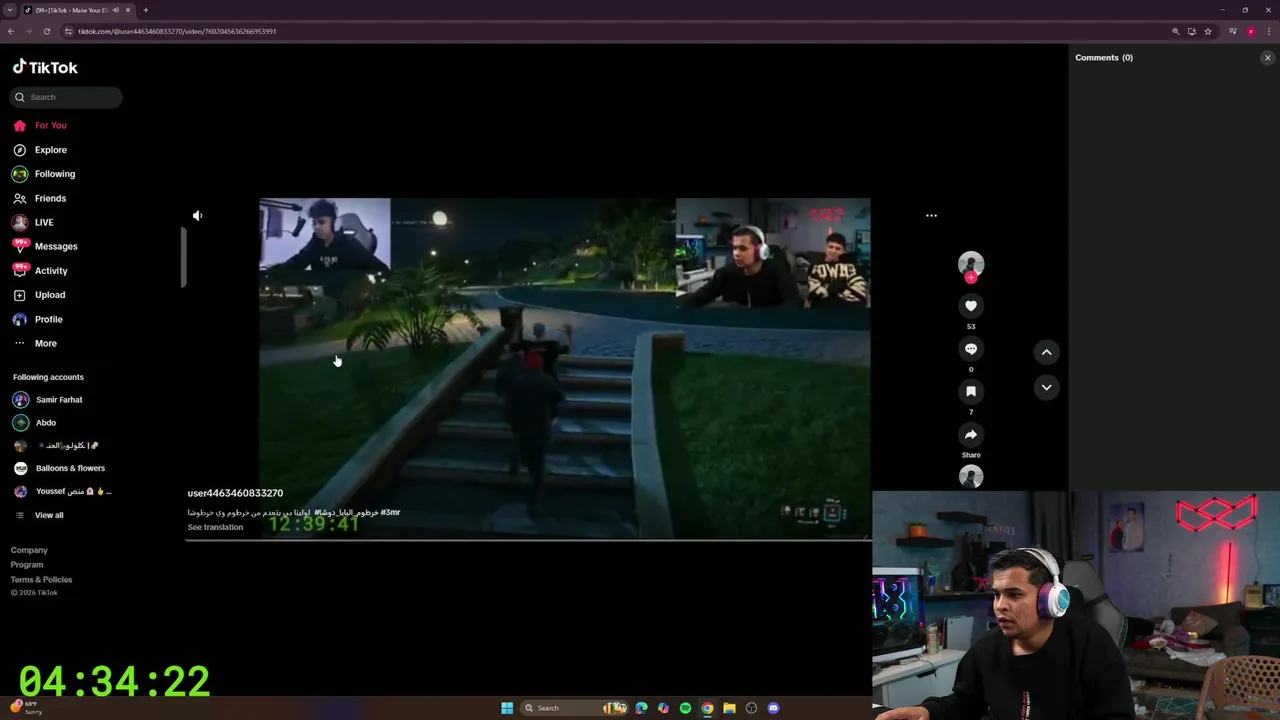Image resolution: width=1280 pixels, height=720 pixels.
Task: Open Messages in the sidebar
Action: [x=44, y=246]
